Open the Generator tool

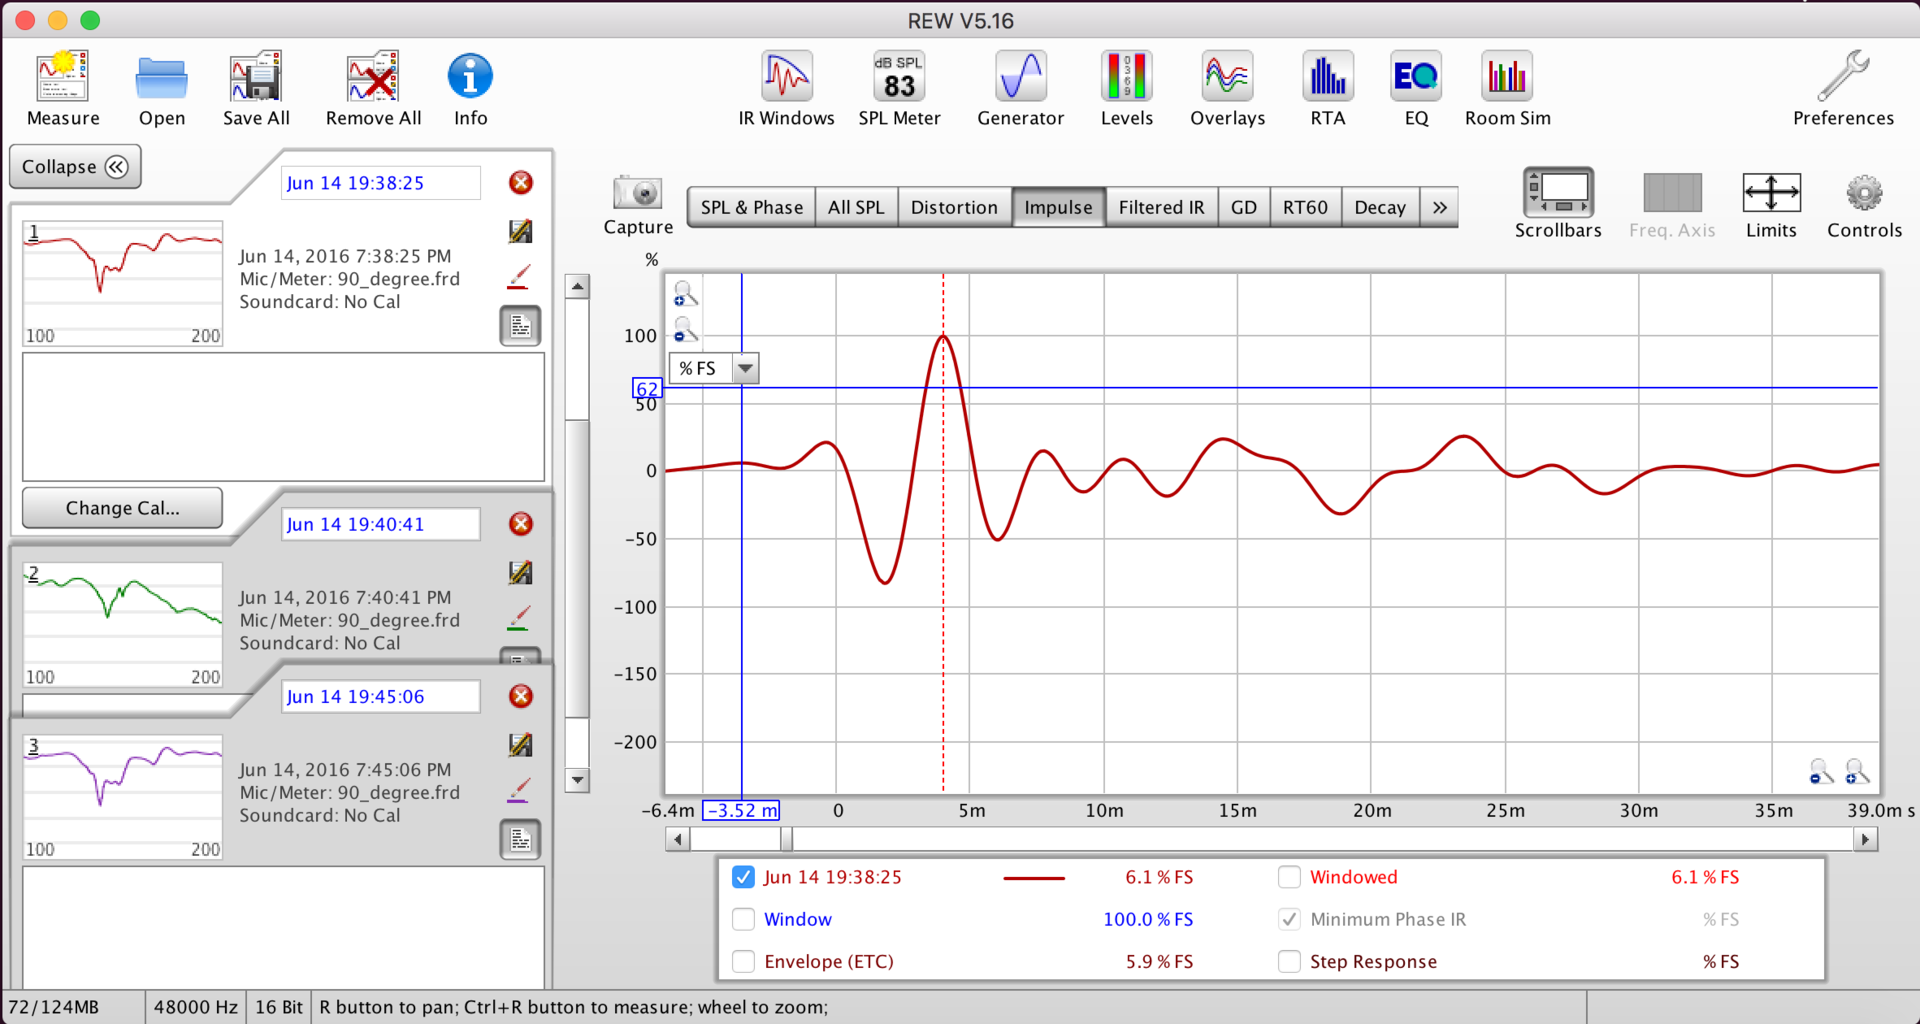(x=1020, y=89)
